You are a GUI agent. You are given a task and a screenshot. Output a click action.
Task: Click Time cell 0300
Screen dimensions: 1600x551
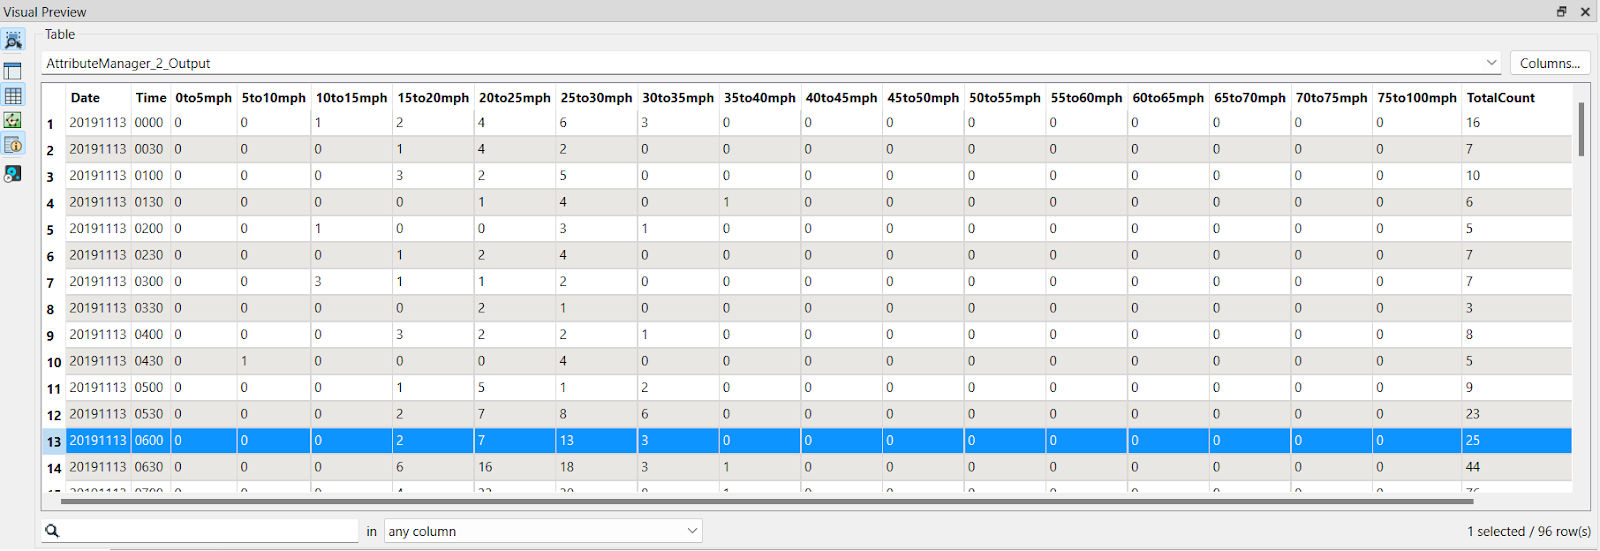click(151, 281)
